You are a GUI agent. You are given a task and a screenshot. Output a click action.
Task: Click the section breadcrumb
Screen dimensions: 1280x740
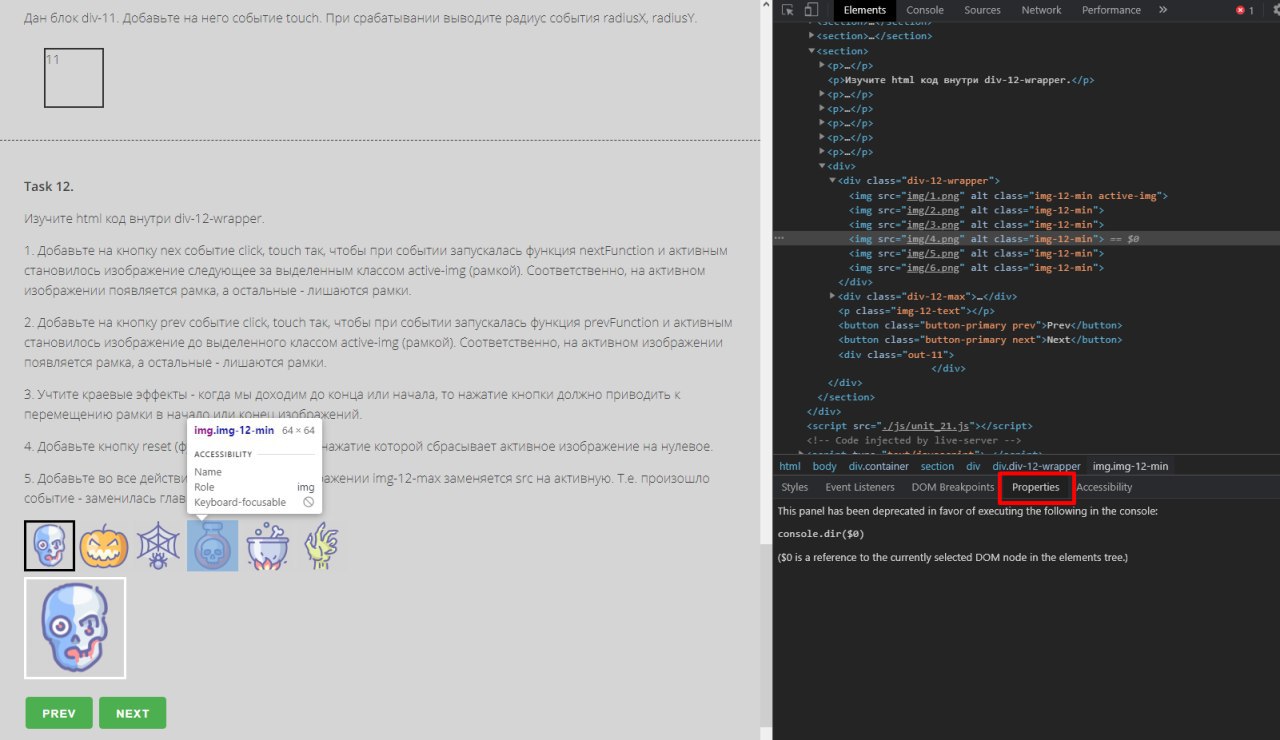[x=937, y=466]
